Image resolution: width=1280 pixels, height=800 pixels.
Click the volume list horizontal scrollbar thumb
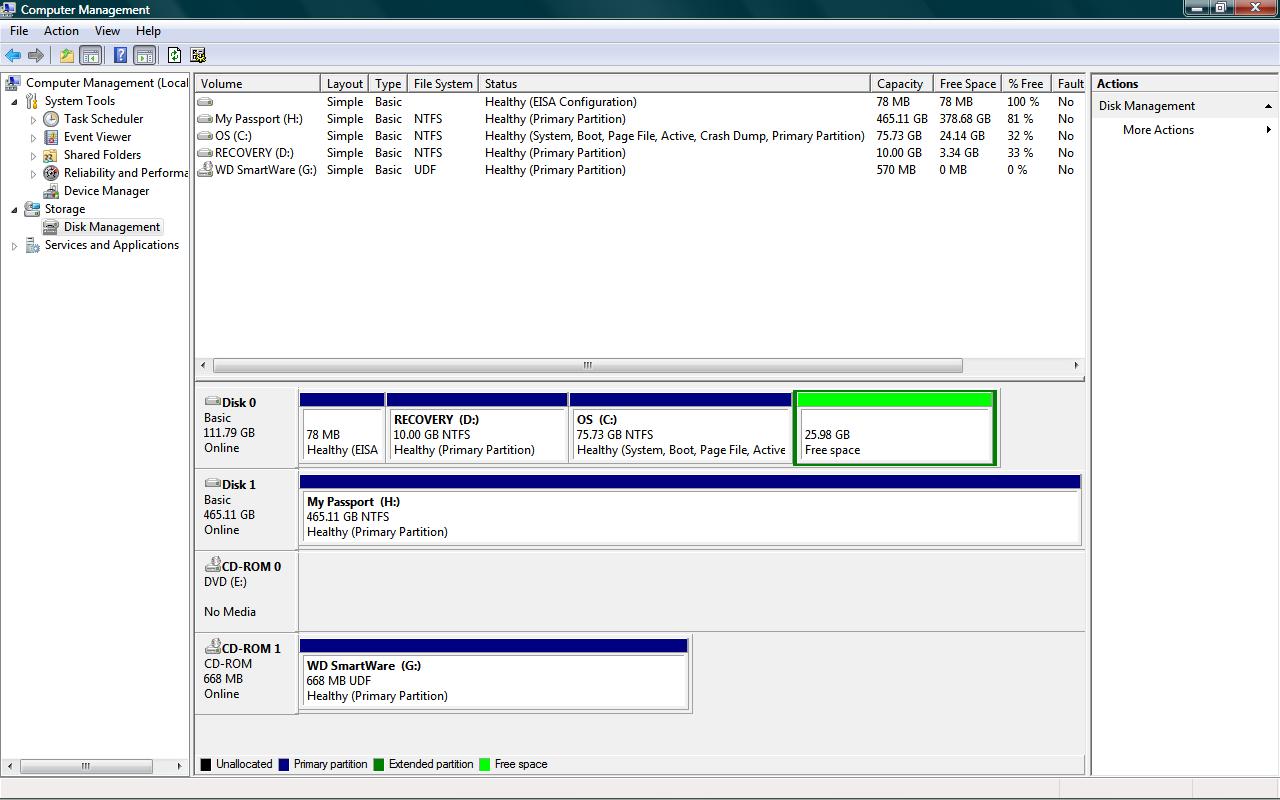(588, 365)
